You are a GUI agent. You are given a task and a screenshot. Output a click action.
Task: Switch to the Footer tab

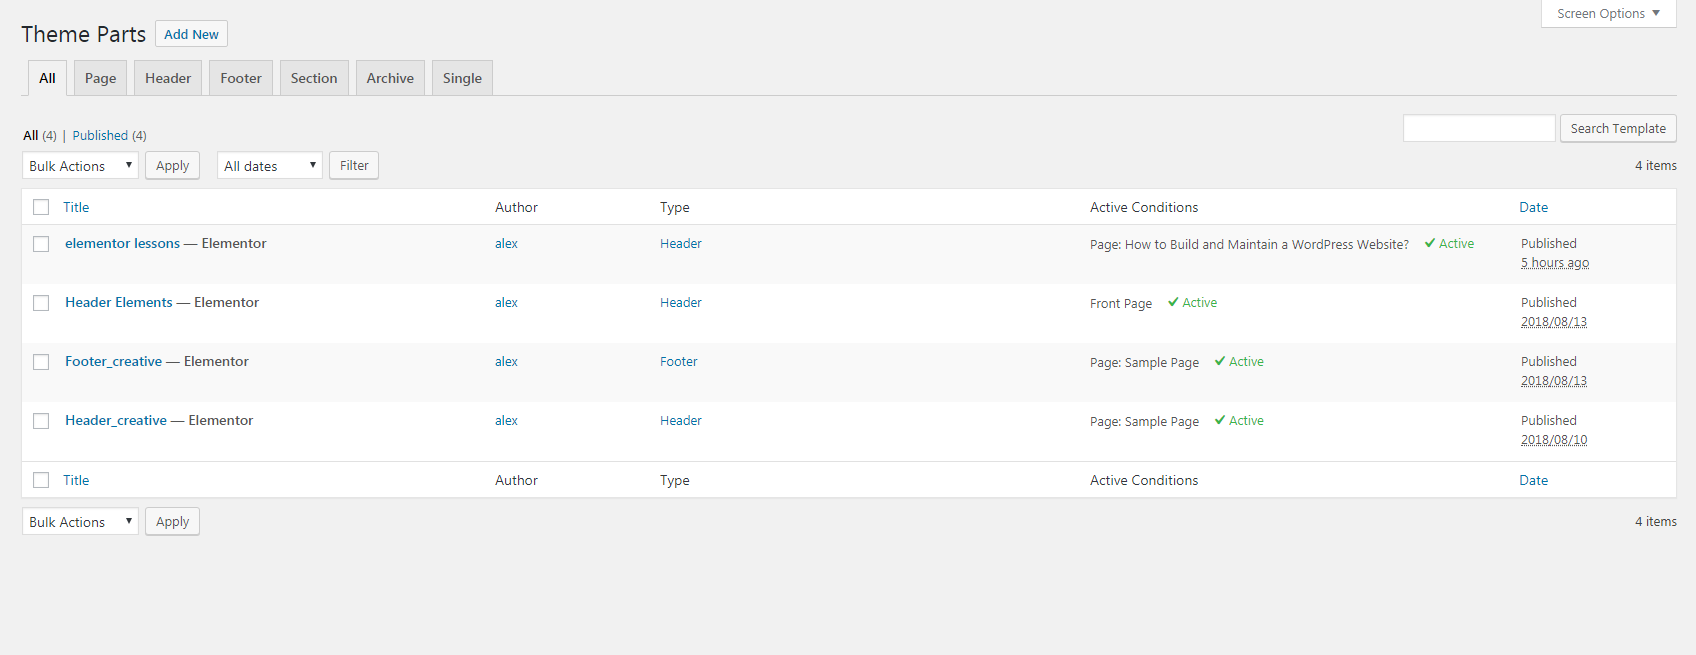241,78
